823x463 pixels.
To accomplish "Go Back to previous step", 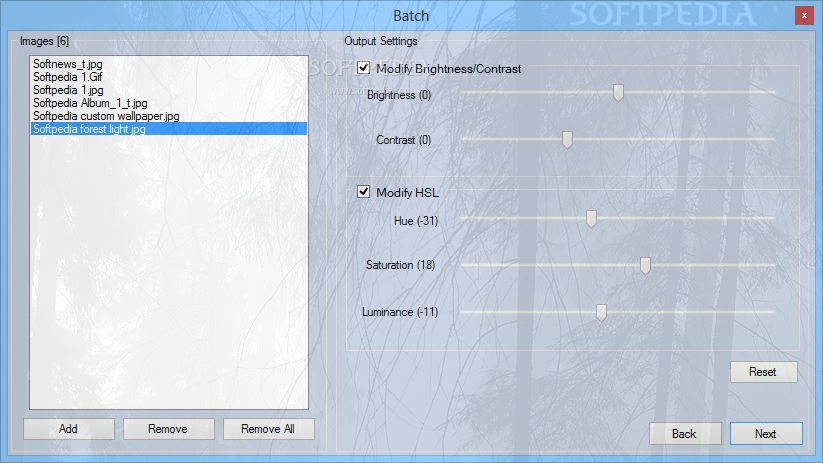I will point(685,434).
